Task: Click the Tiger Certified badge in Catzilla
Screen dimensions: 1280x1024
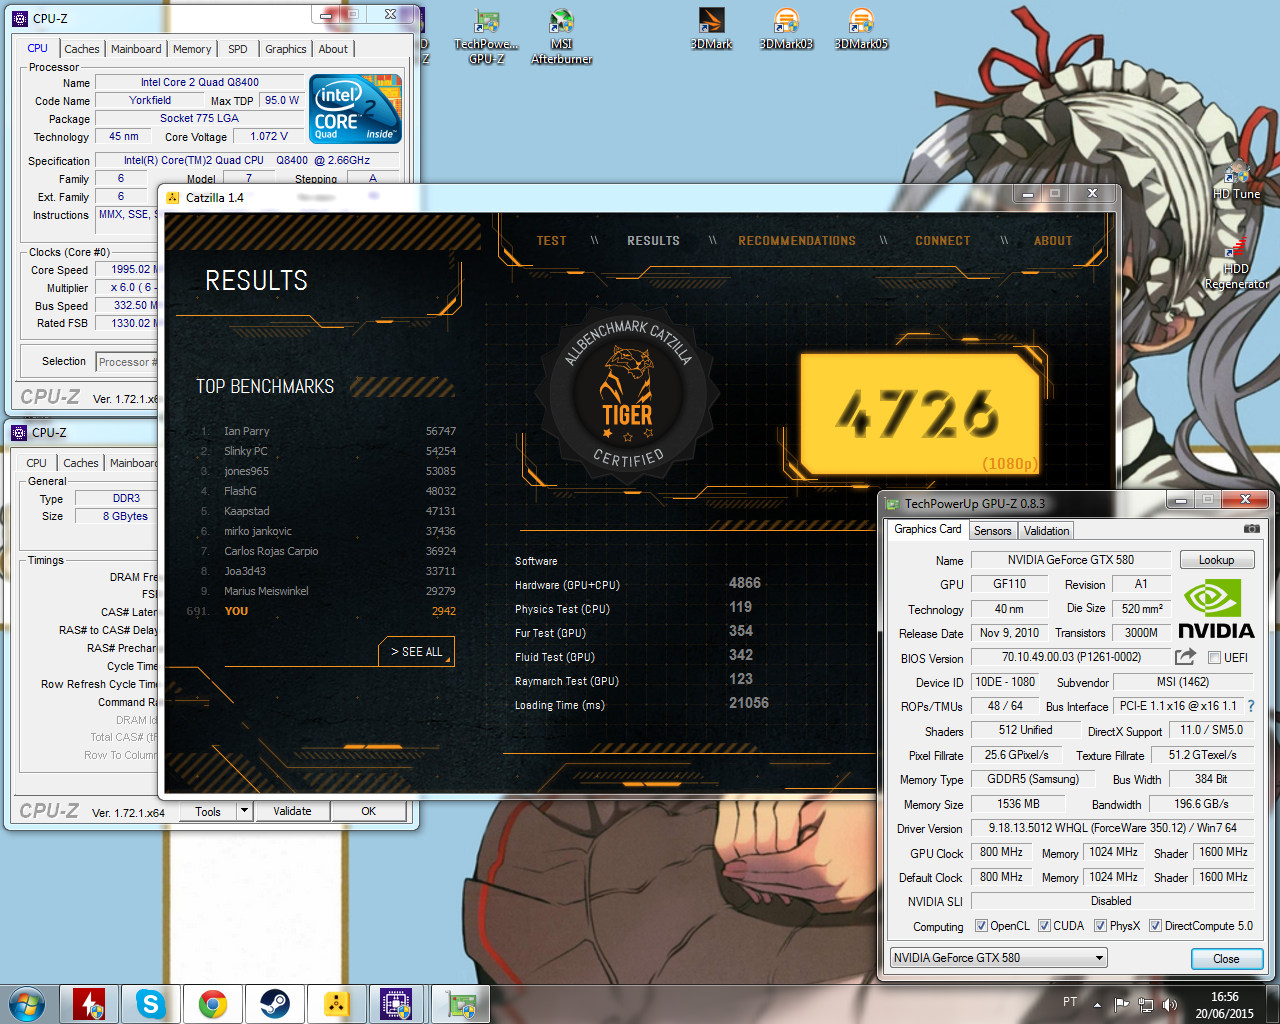Action: tap(628, 394)
